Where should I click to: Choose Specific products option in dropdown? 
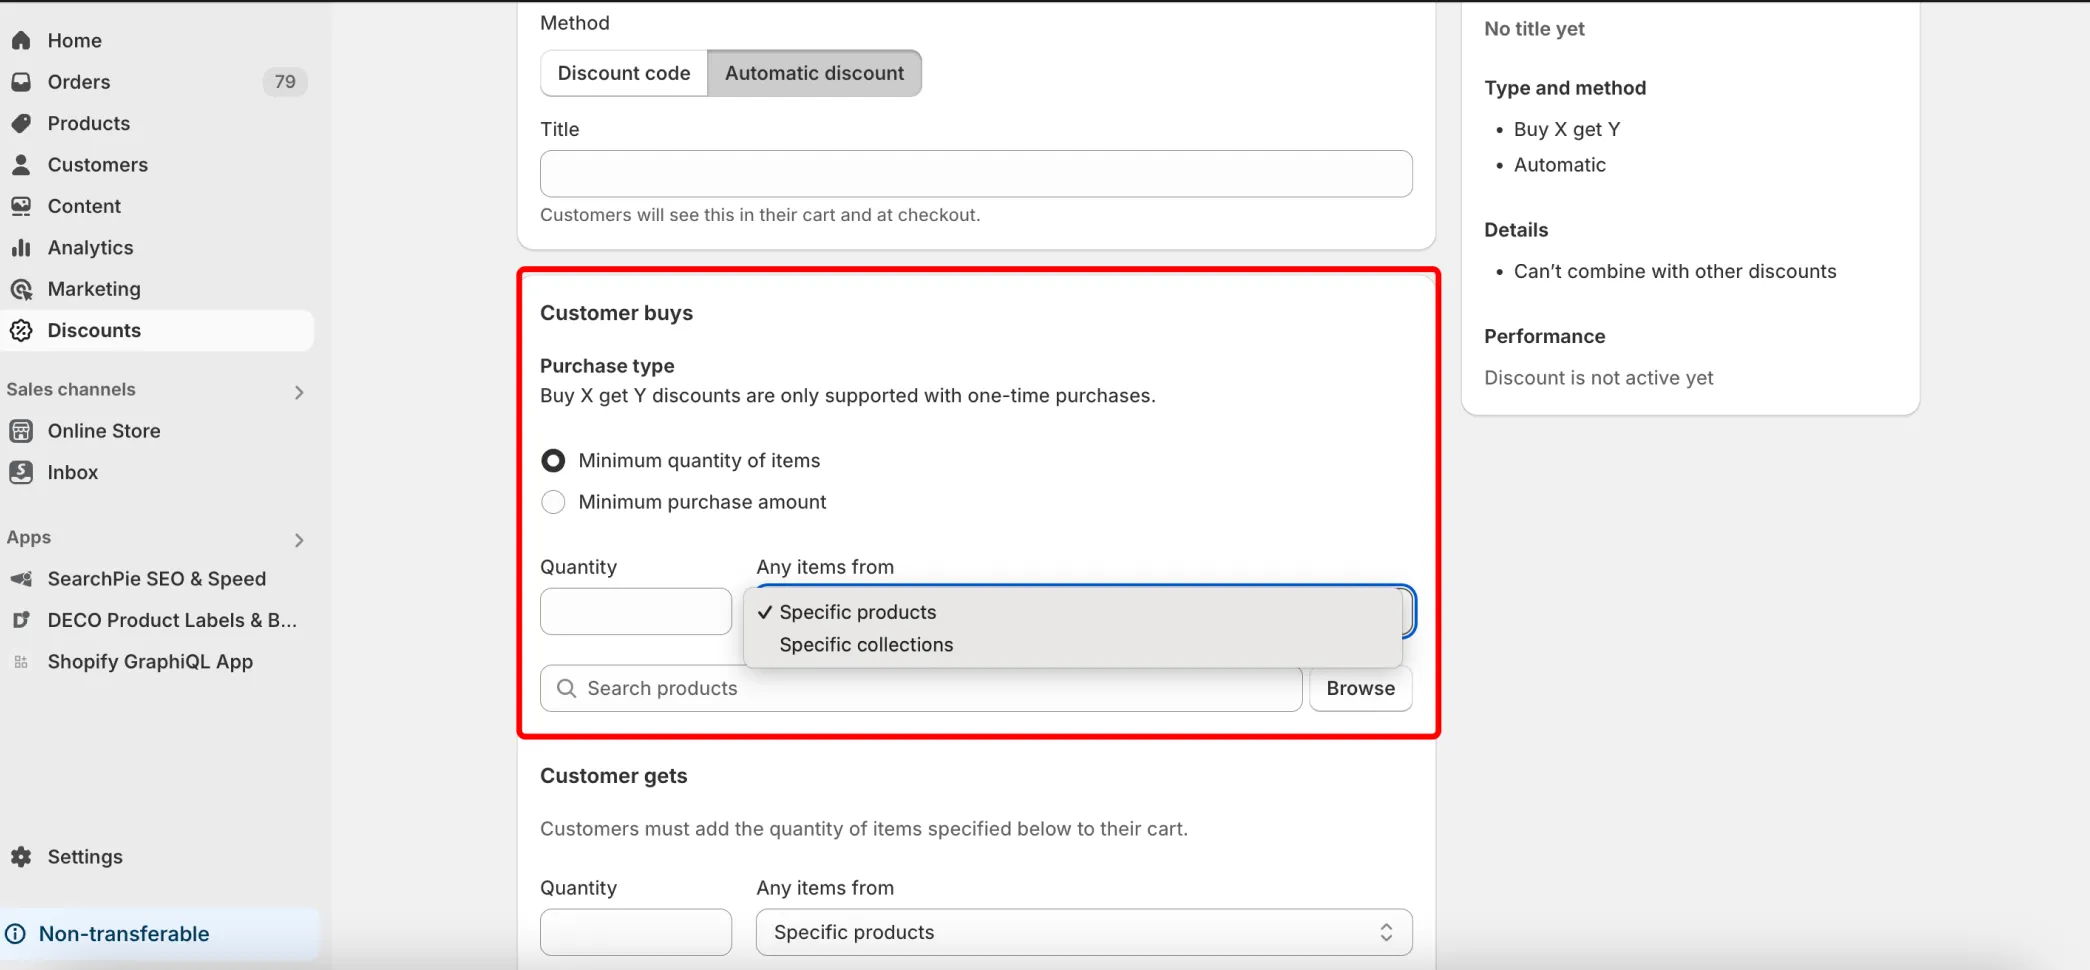pyautogui.click(x=1073, y=612)
